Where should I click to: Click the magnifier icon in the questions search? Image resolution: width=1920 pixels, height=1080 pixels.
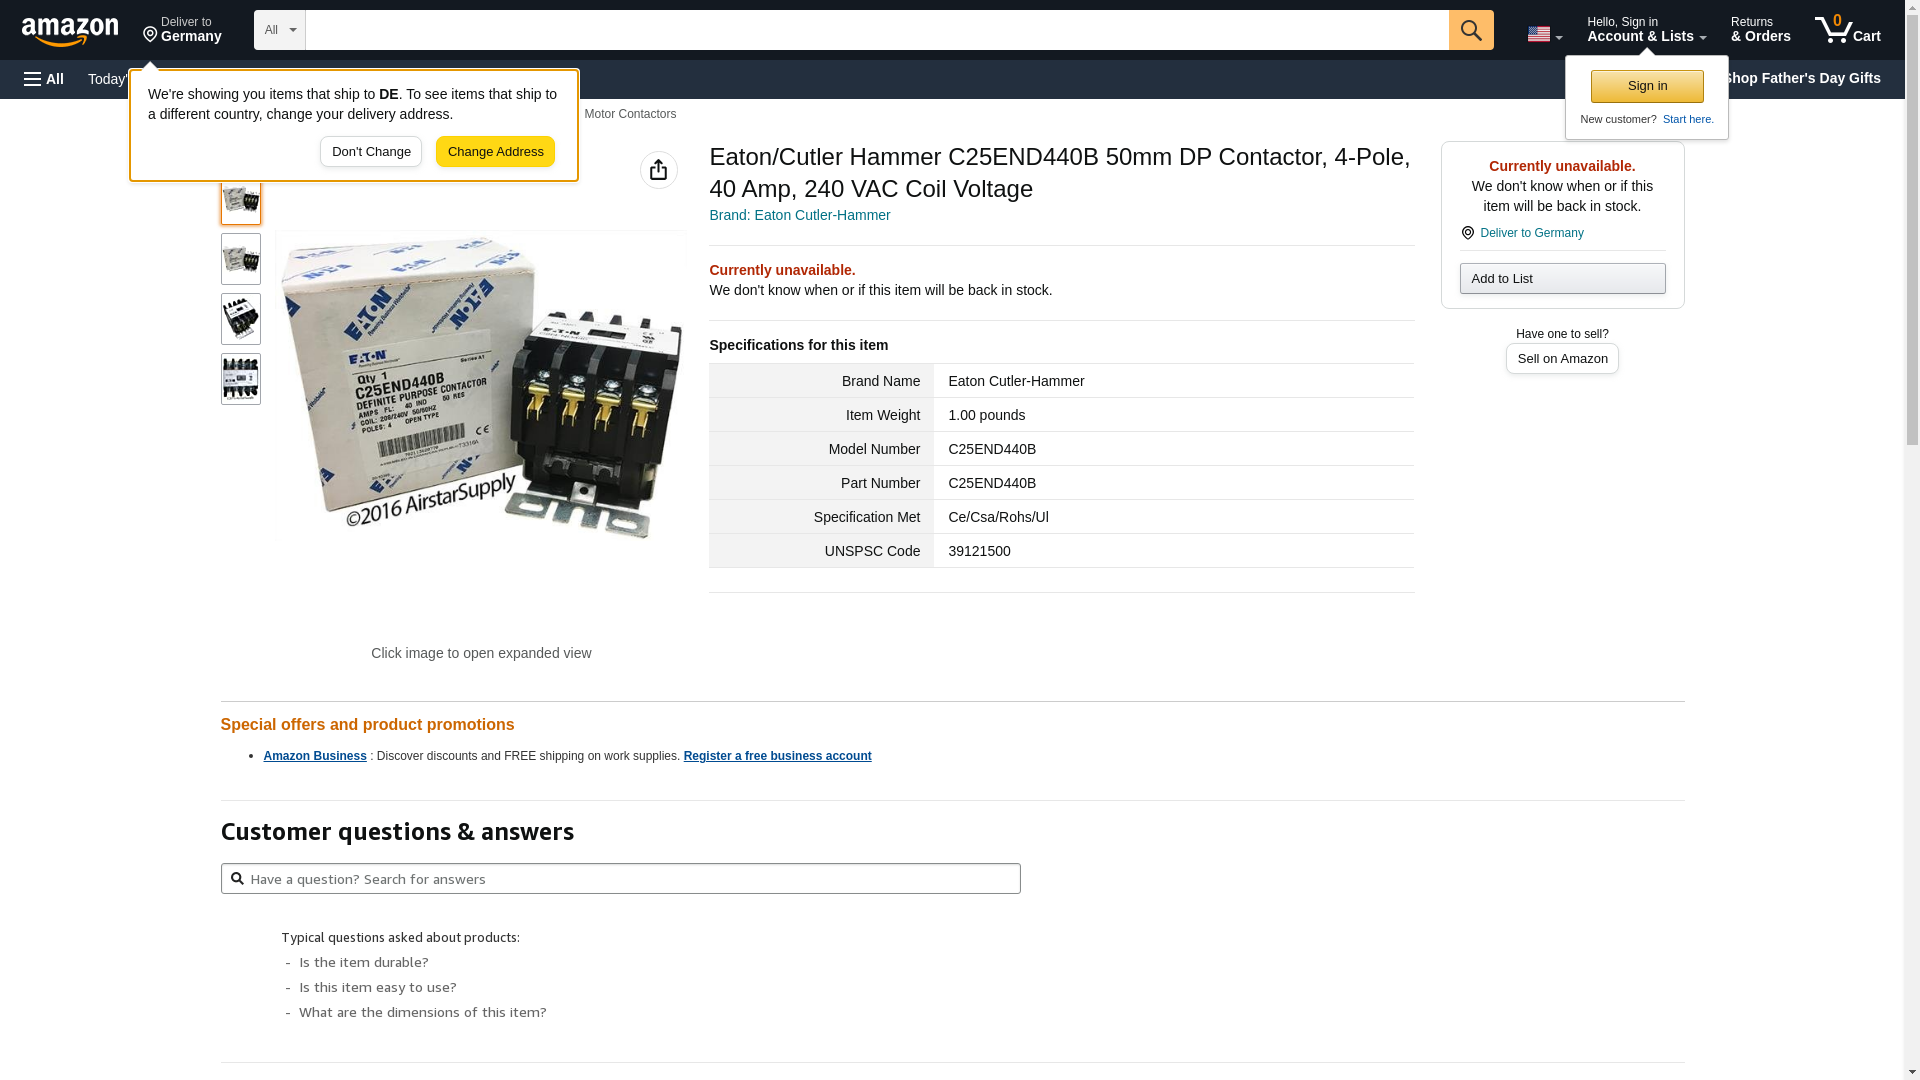click(x=237, y=879)
